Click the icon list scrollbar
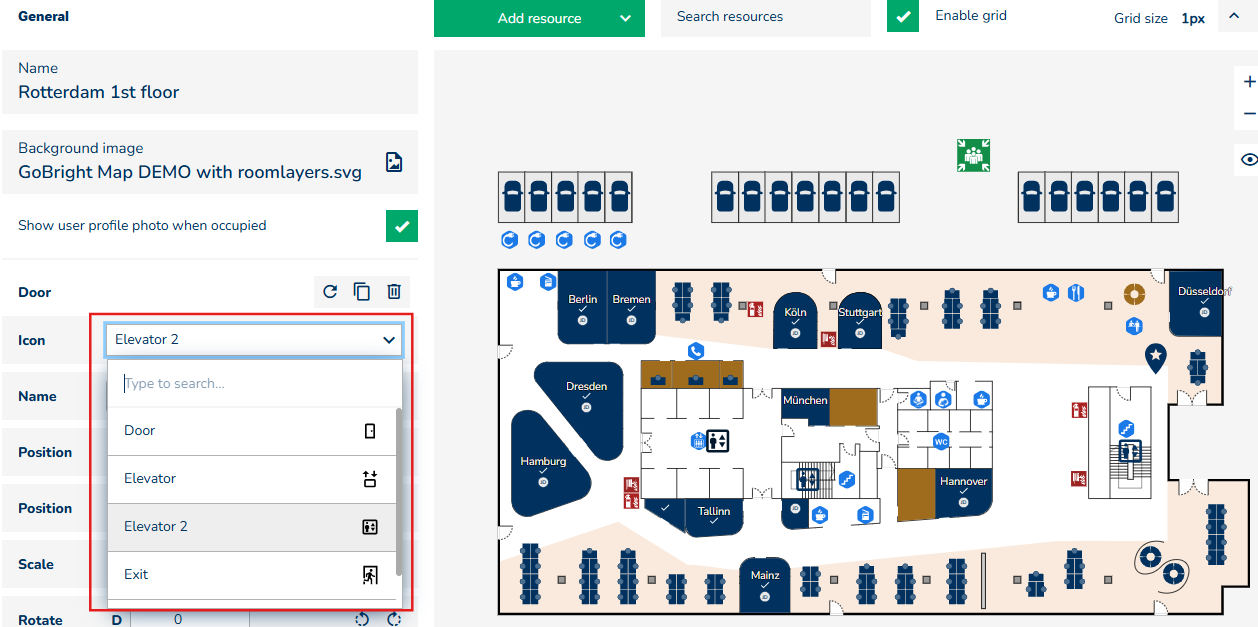 (399, 490)
